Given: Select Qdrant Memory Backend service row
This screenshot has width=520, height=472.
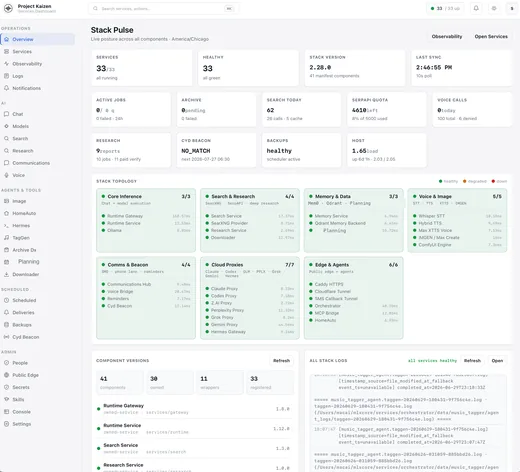Looking at the screenshot, I should click(x=353, y=223).
